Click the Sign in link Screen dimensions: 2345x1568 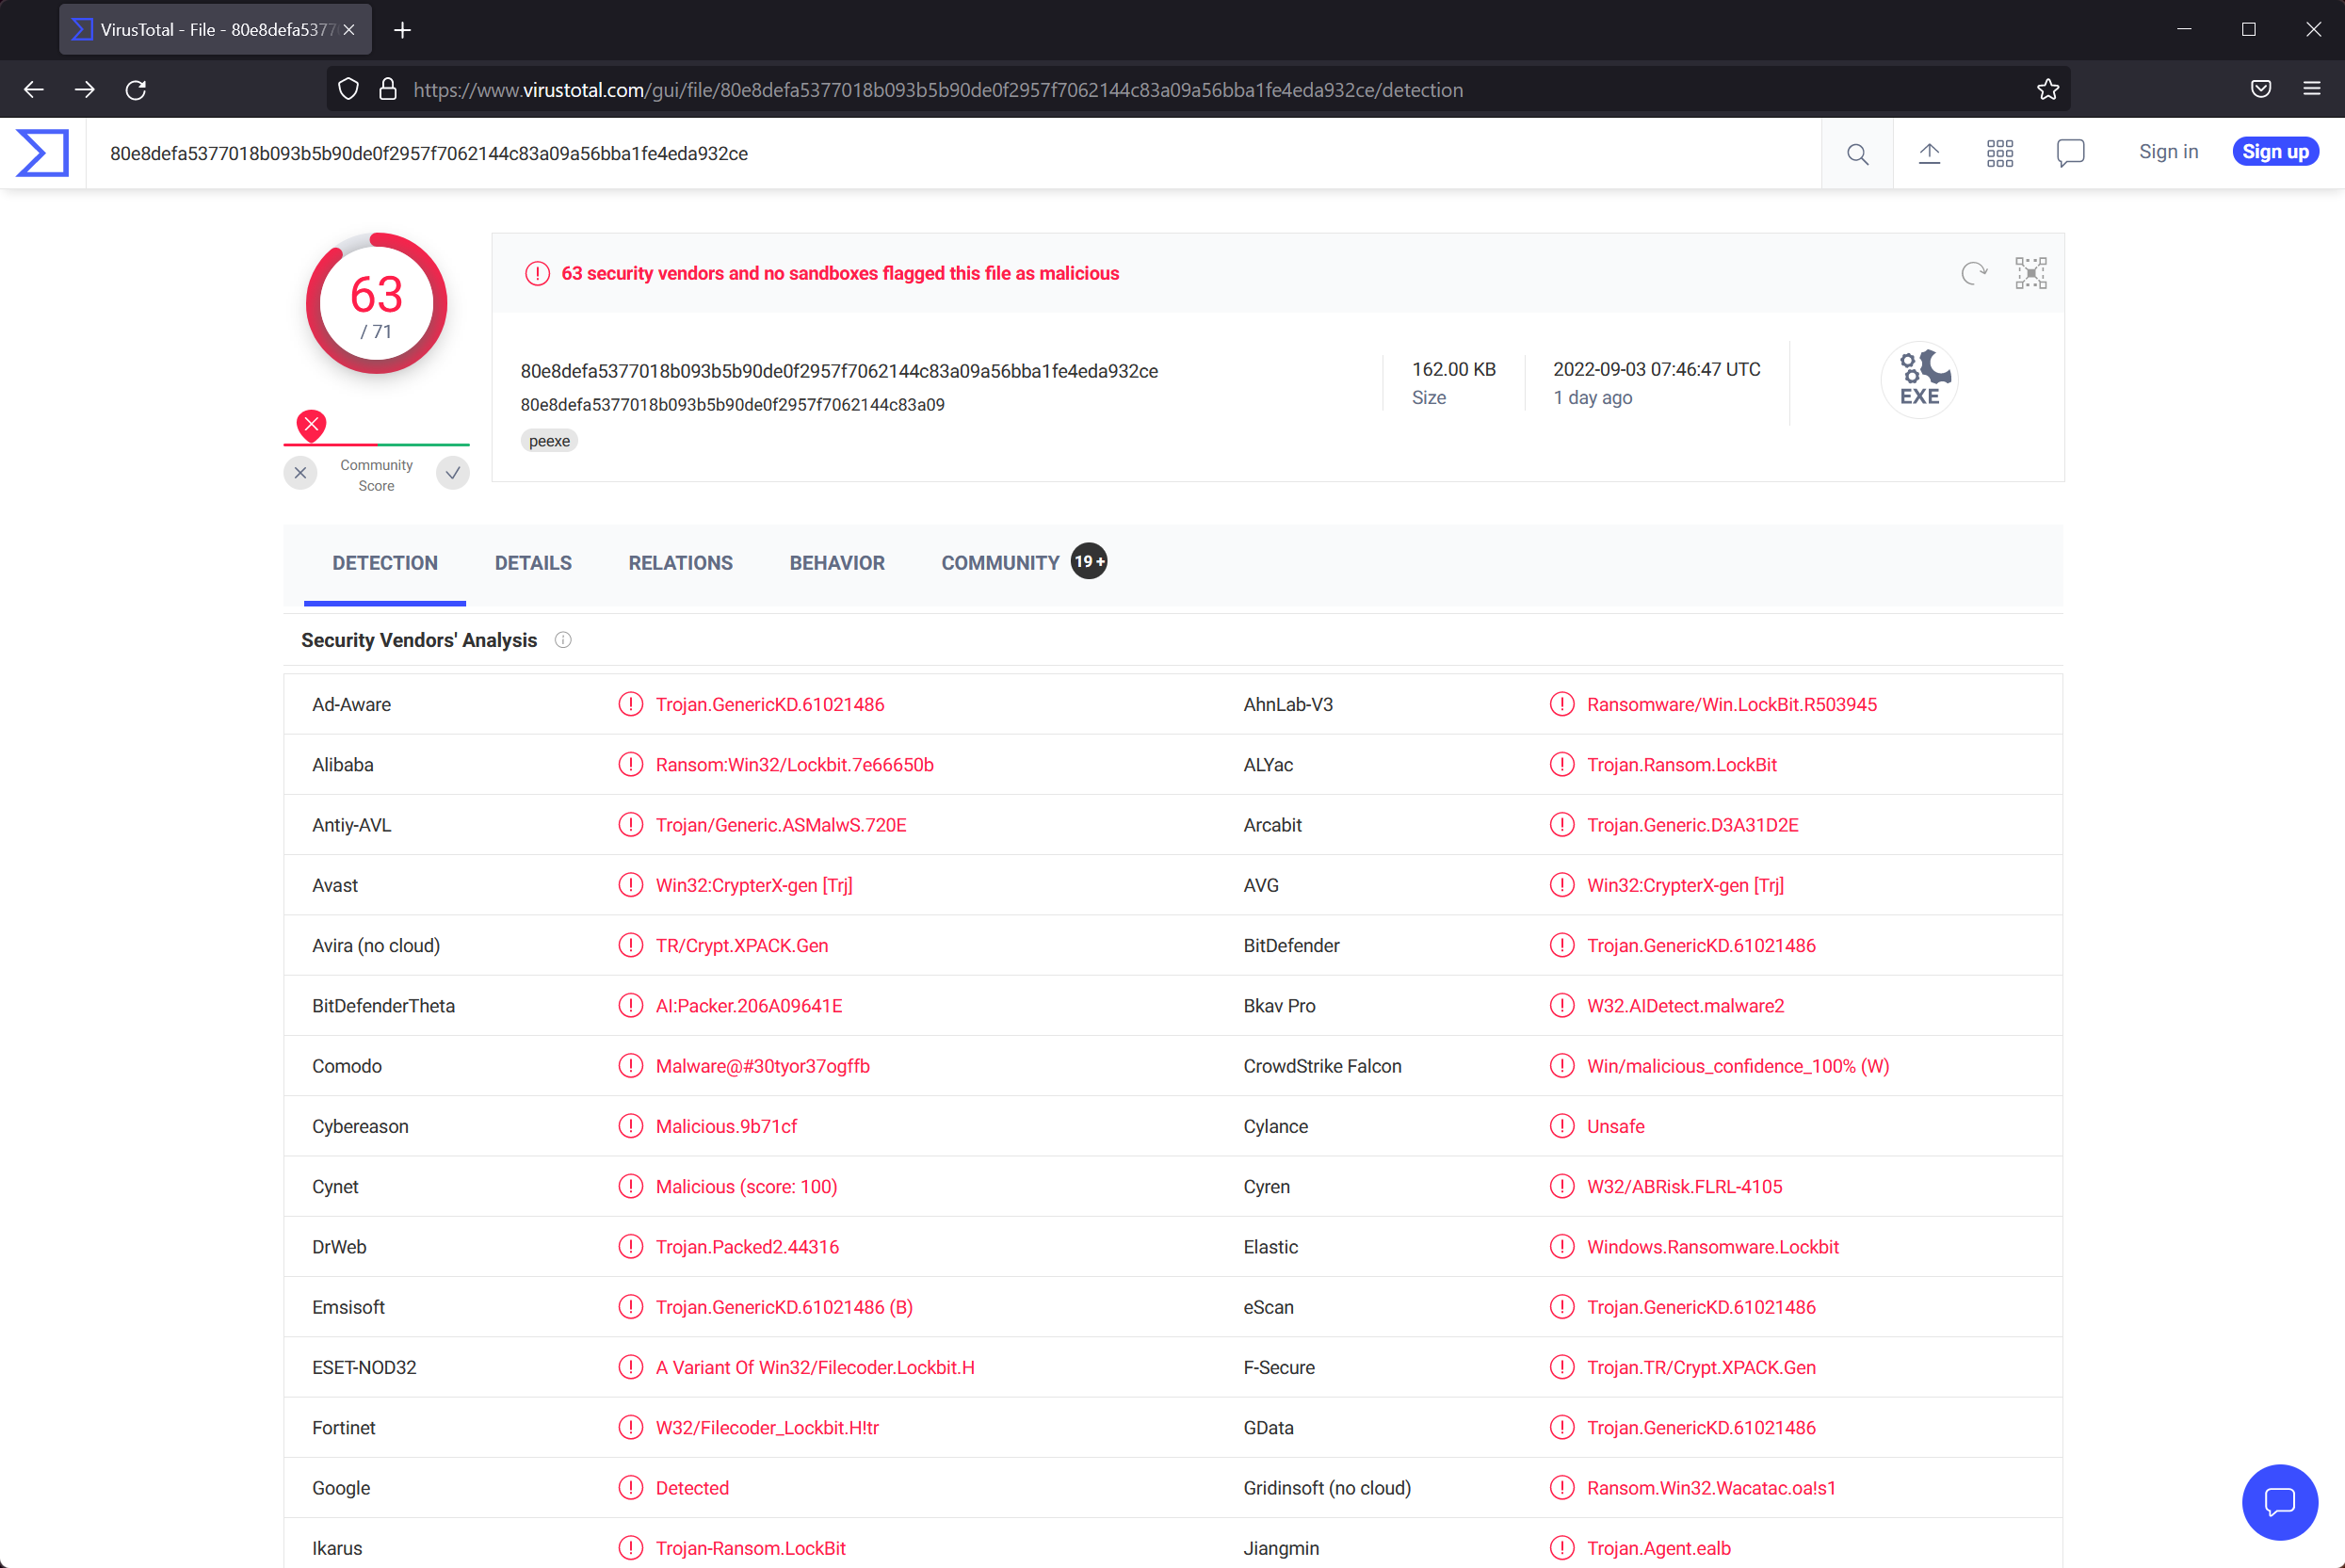[2168, 152]
